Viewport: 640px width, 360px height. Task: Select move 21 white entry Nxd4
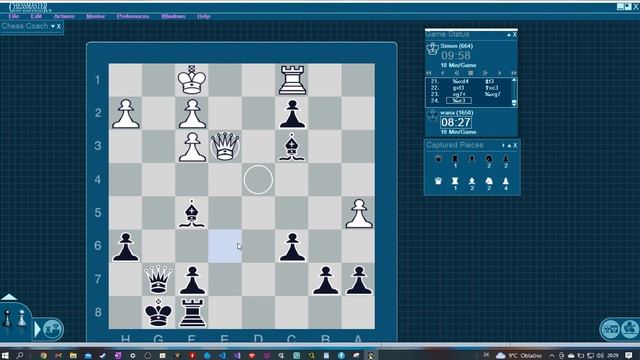[x=460, y=81]
